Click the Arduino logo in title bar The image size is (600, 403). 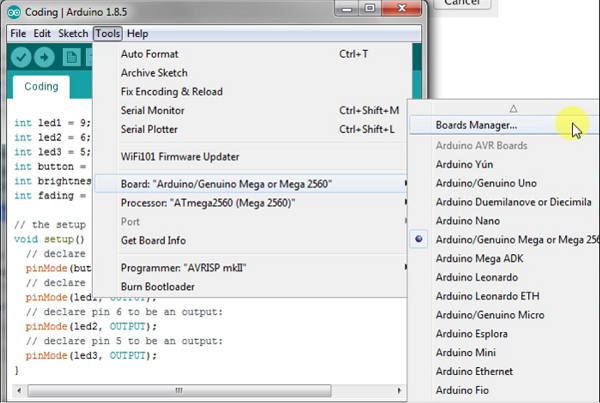tap(14, 12)
